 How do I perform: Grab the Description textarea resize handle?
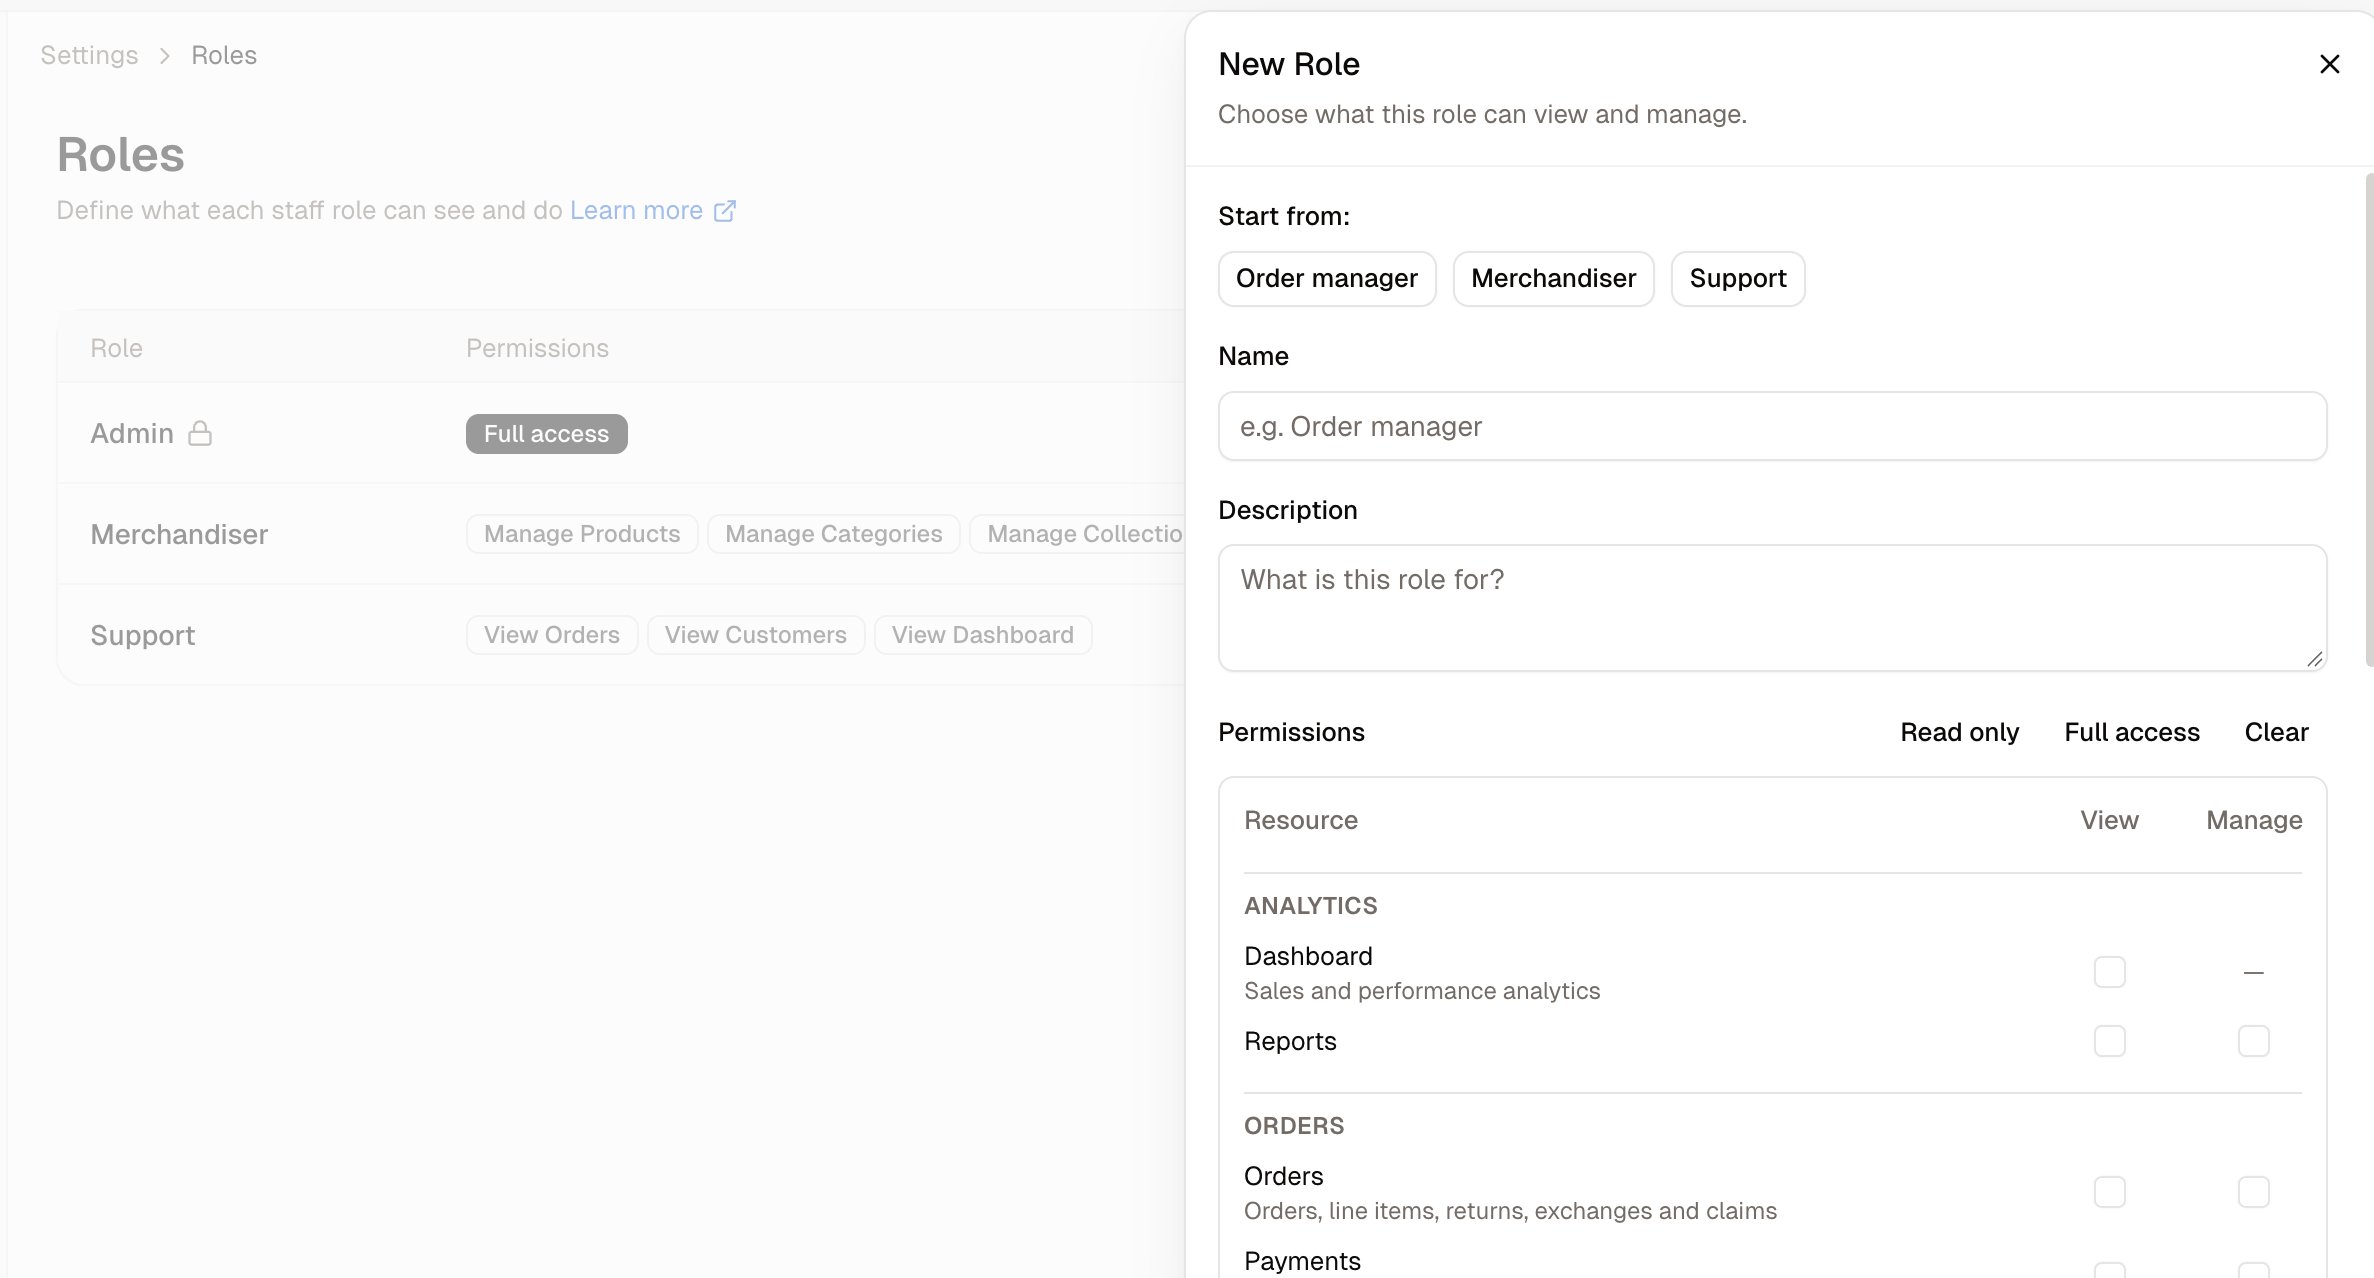click(2314, 659)
